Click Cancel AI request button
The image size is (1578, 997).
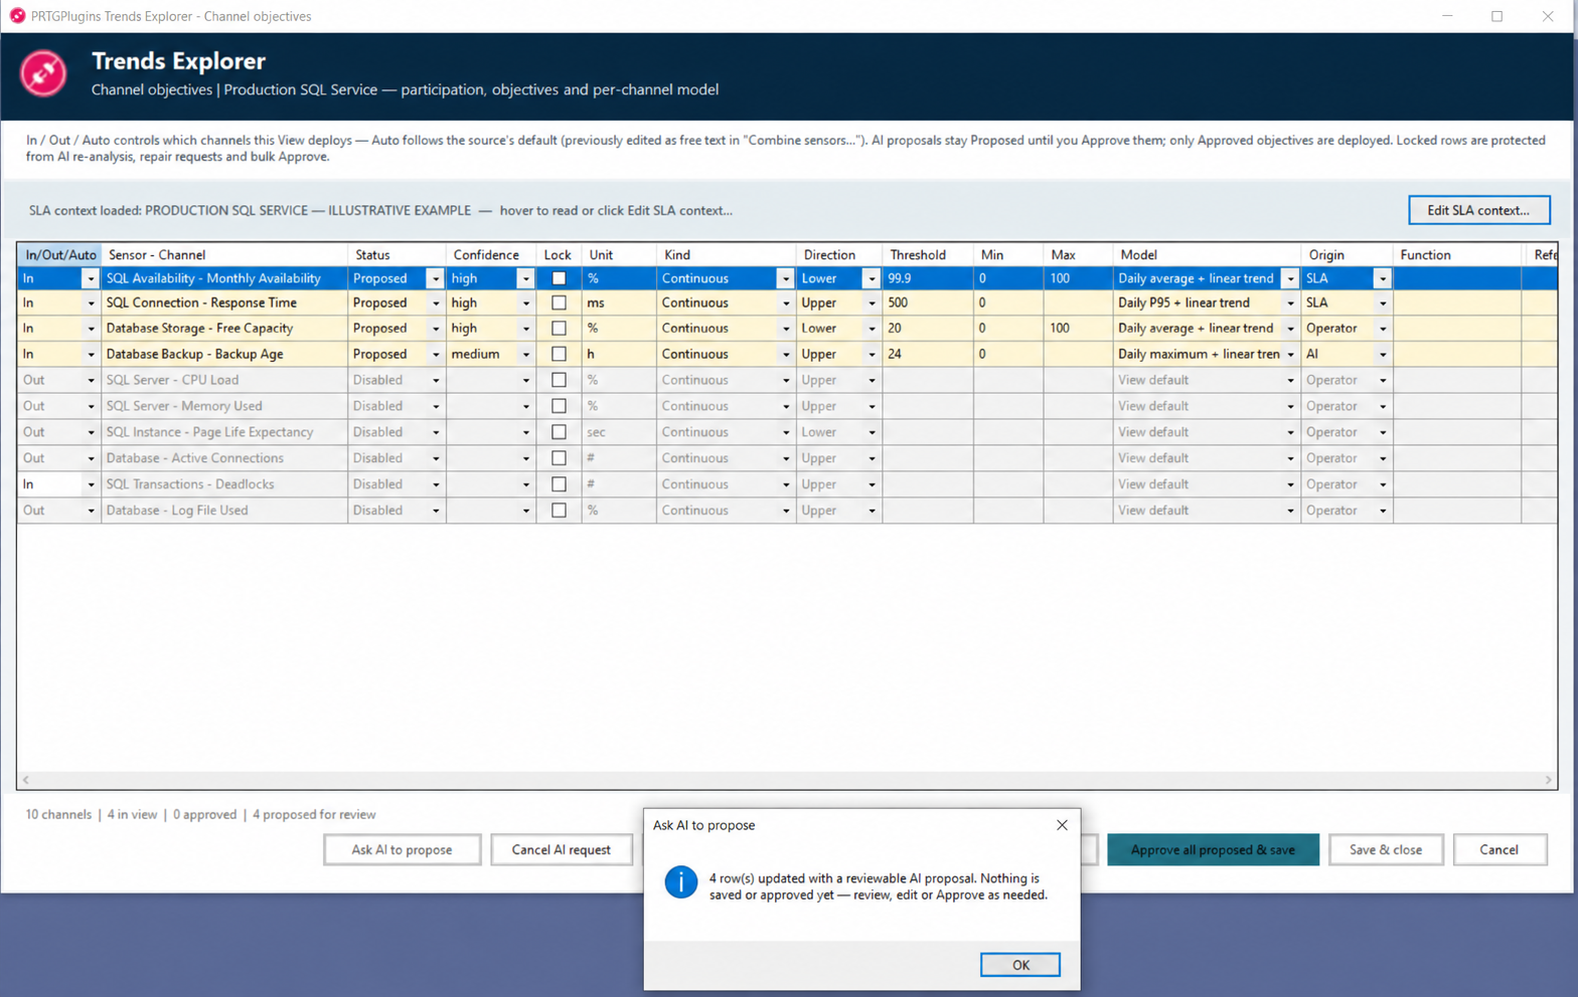561,850
